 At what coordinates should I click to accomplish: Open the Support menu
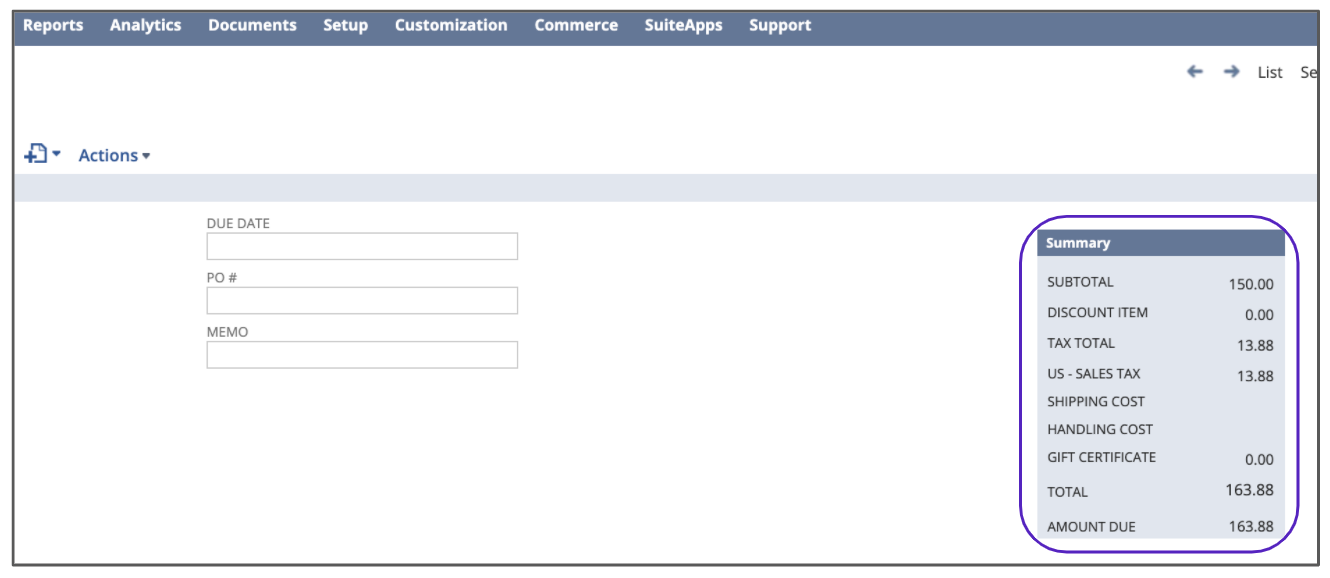[x=780, y=26]
